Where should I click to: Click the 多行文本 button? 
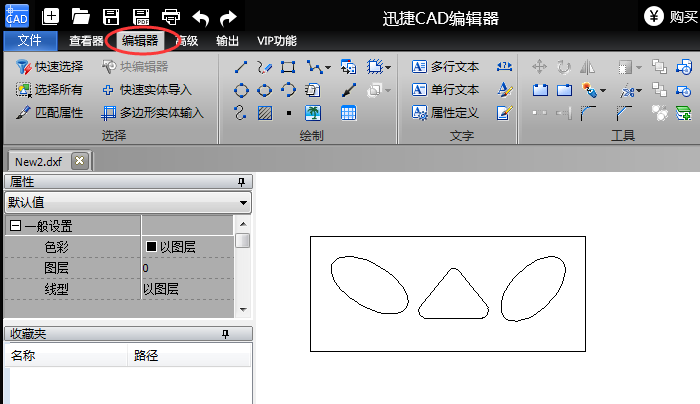pos(446,67)
